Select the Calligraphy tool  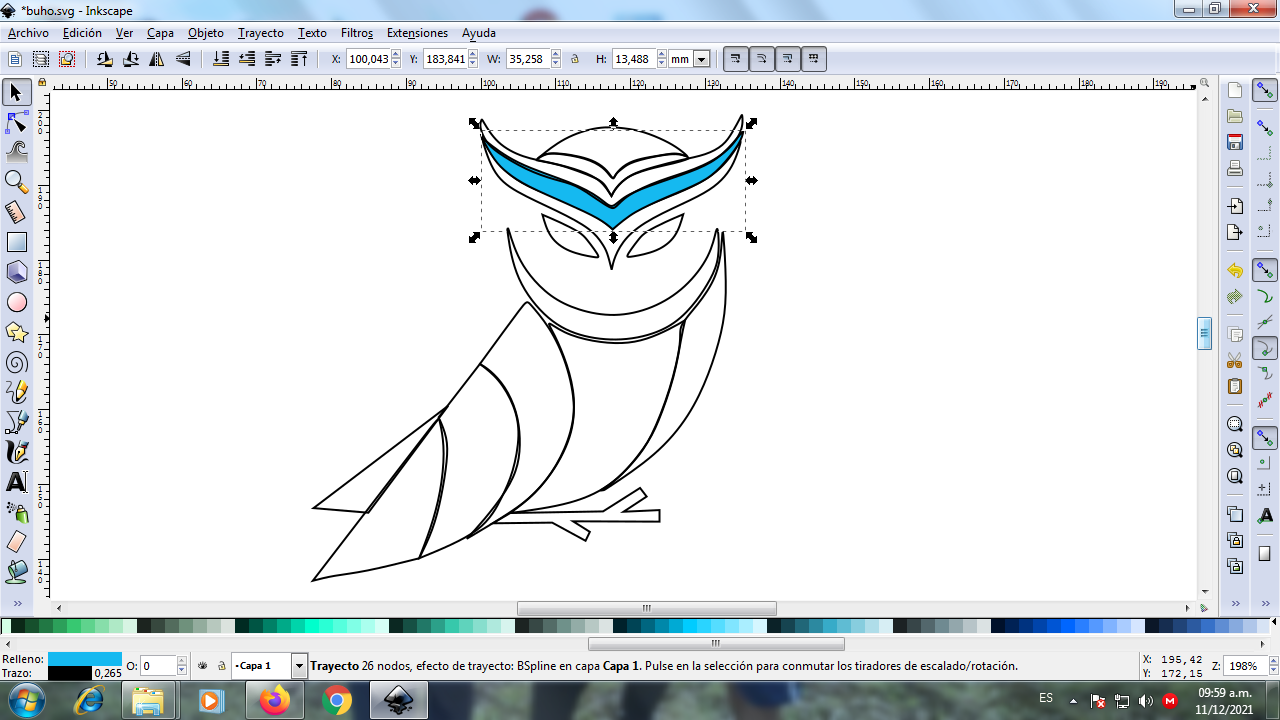pyautogui.click(x=16, y=452)
